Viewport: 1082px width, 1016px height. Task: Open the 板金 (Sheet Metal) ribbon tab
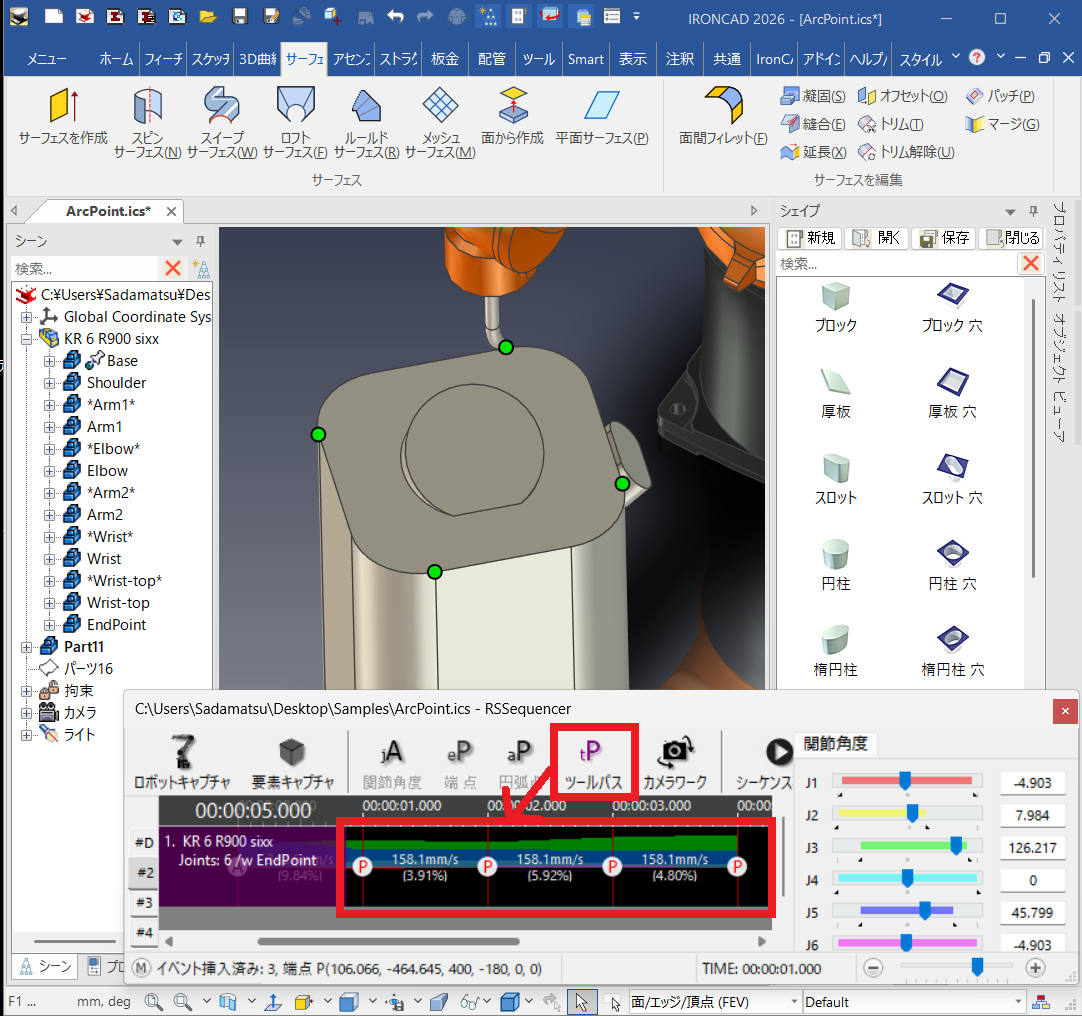444,59
